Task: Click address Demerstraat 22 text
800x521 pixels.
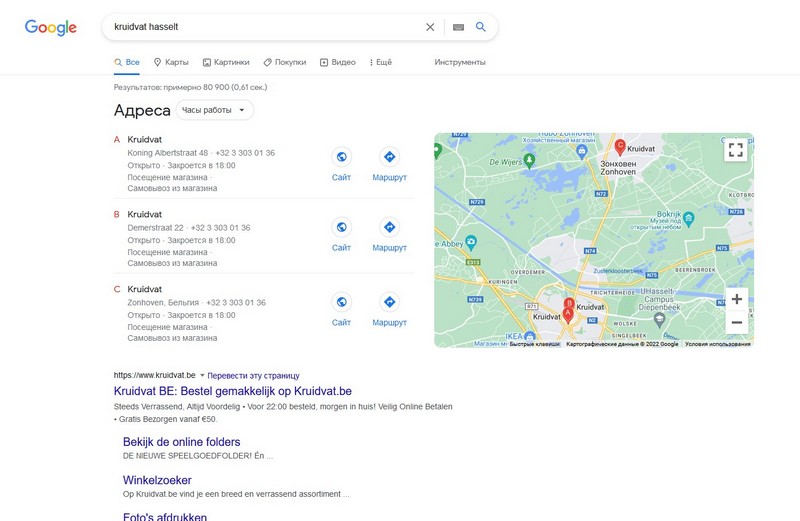Action: click(x=156, y=228)
